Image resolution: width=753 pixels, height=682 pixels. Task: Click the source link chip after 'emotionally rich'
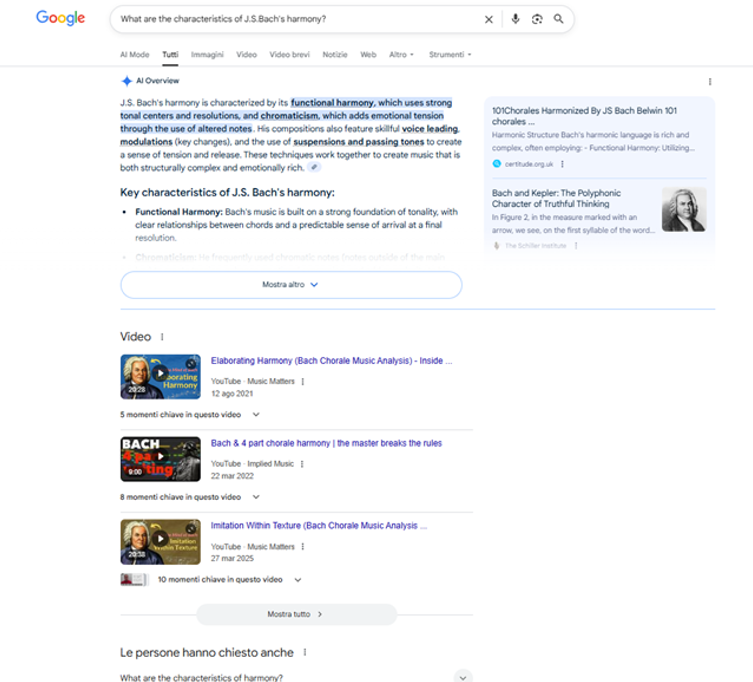tap(314, 167)
